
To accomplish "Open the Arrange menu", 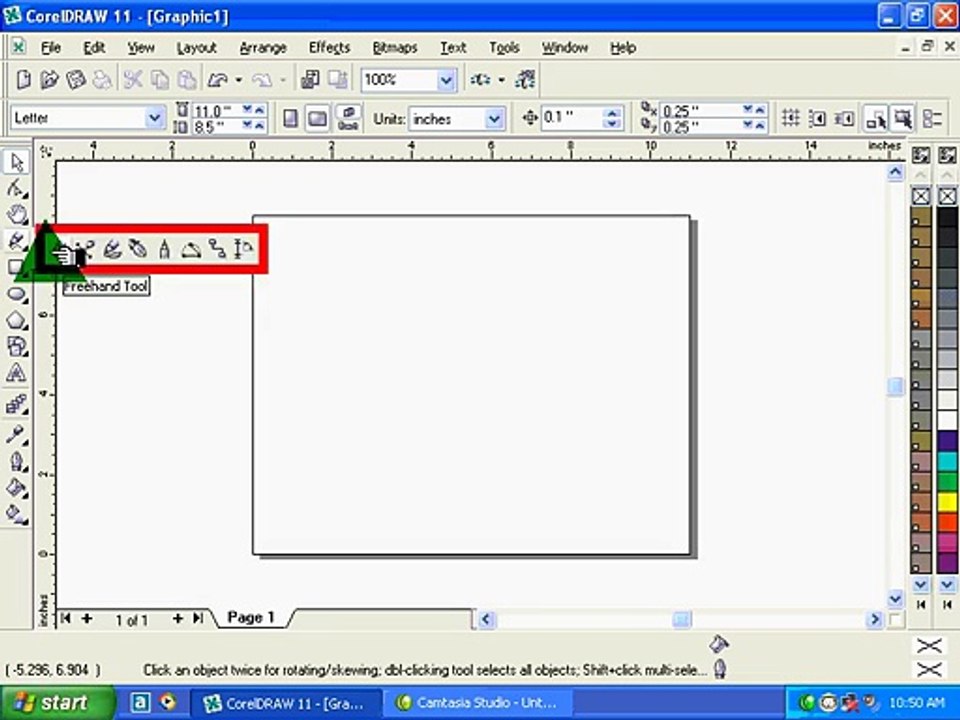I will (x=263, y=47).
